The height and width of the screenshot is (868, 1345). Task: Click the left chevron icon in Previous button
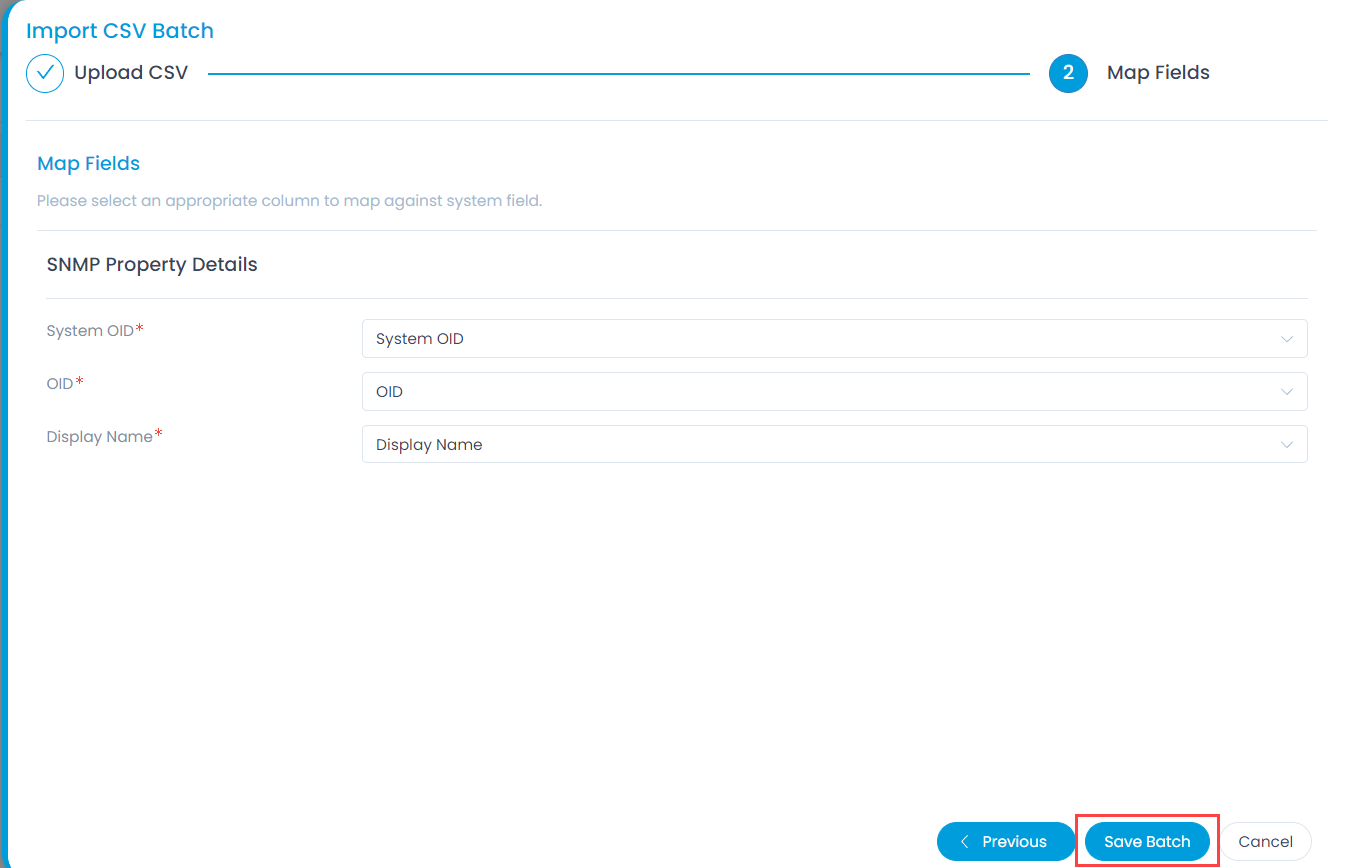point(965,842)
